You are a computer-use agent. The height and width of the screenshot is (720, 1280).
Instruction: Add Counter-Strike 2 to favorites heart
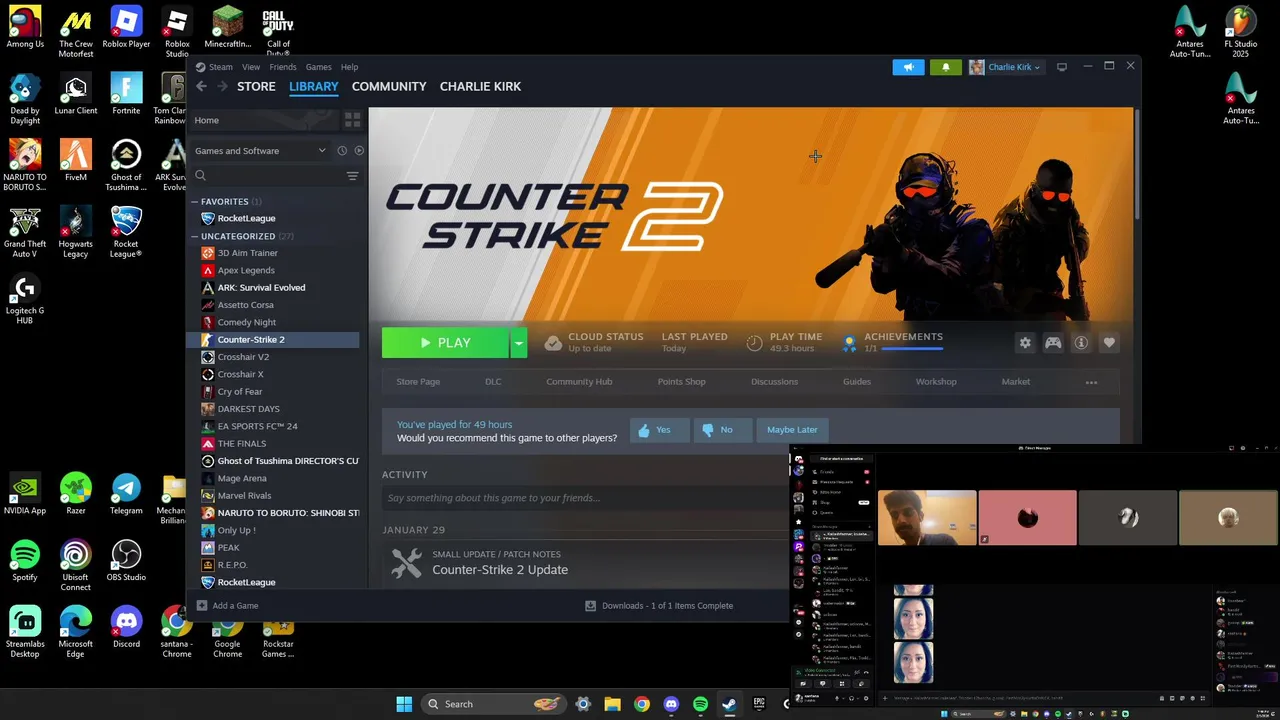pyautogui.click(x=1109, y=342)
